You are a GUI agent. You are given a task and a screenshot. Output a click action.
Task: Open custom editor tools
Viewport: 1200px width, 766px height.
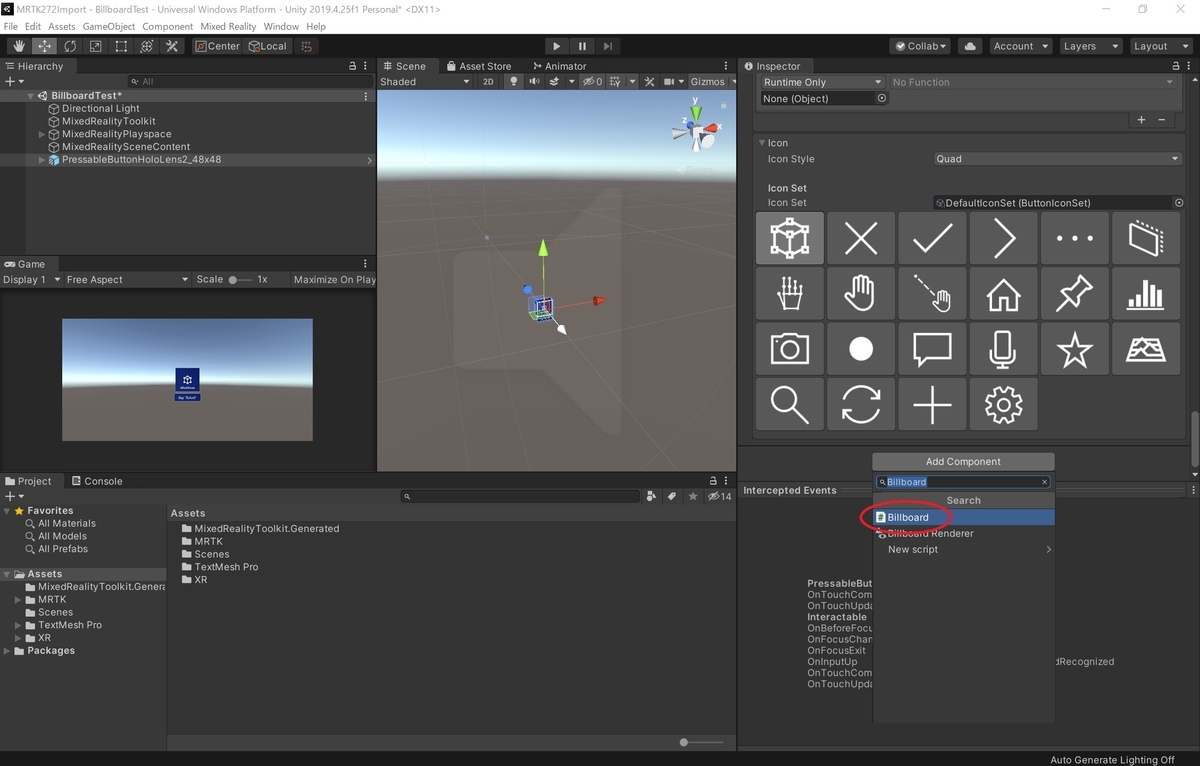click(x=172, y=46)
